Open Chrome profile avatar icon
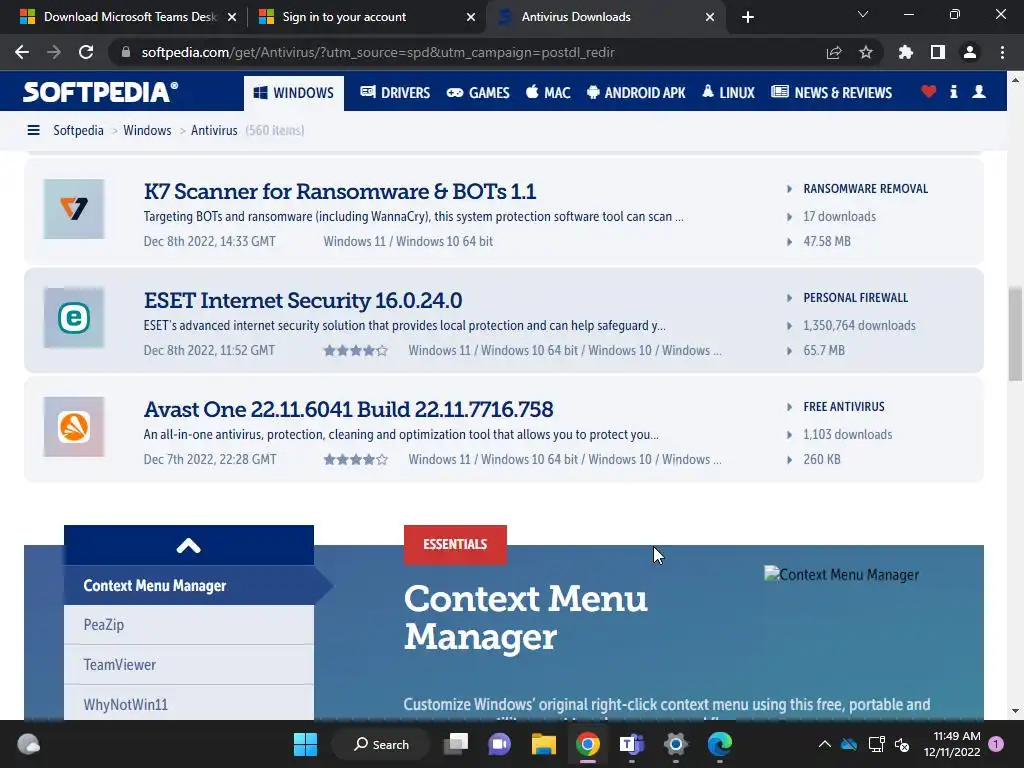Viewport: 1024px width, 768px height. (970, 52)
